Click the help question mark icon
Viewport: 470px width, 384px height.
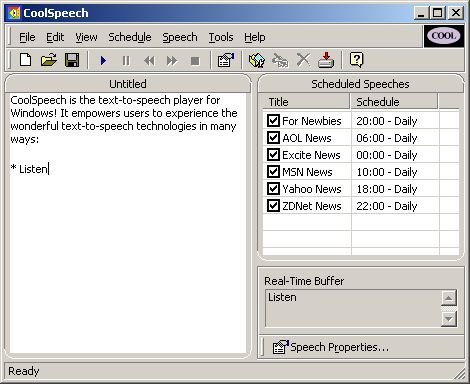click(356, 60)
